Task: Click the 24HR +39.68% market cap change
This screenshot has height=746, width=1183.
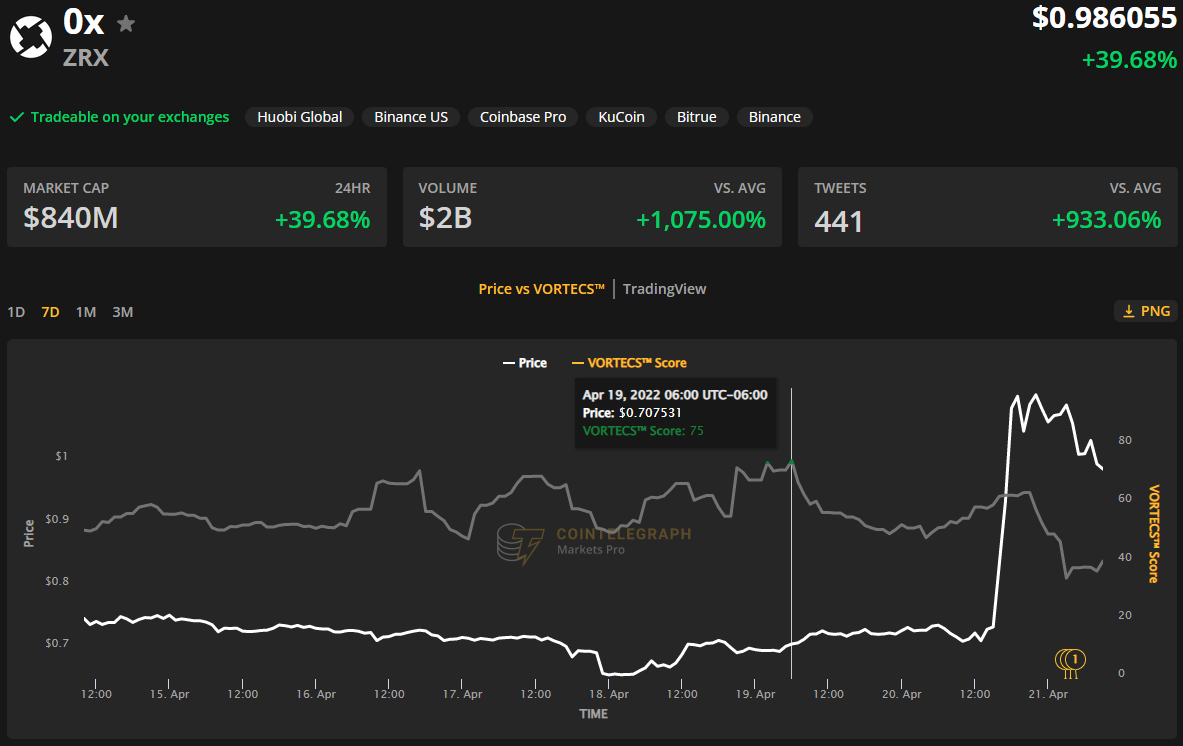Action: [323, 220]
